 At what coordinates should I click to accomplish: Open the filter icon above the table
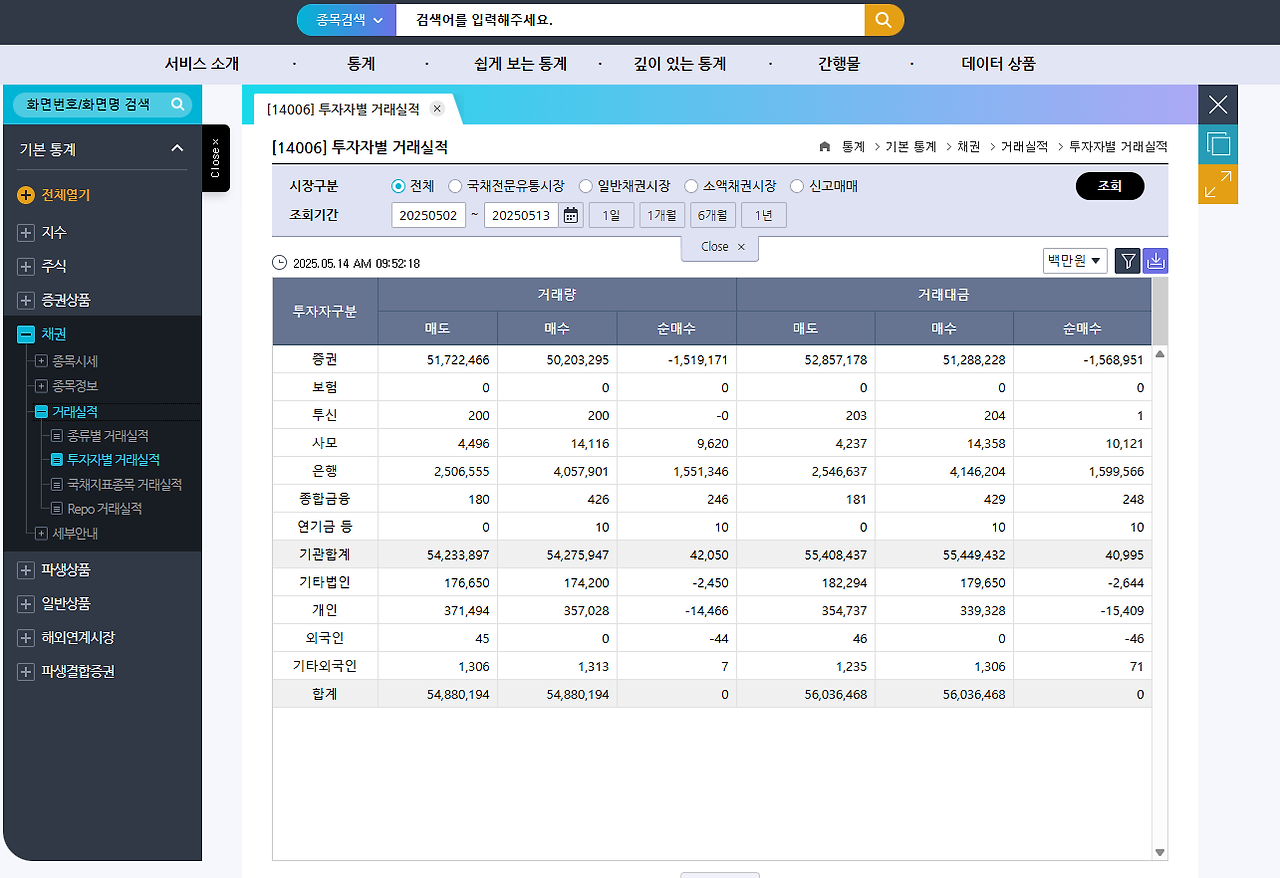point(1127,260)
